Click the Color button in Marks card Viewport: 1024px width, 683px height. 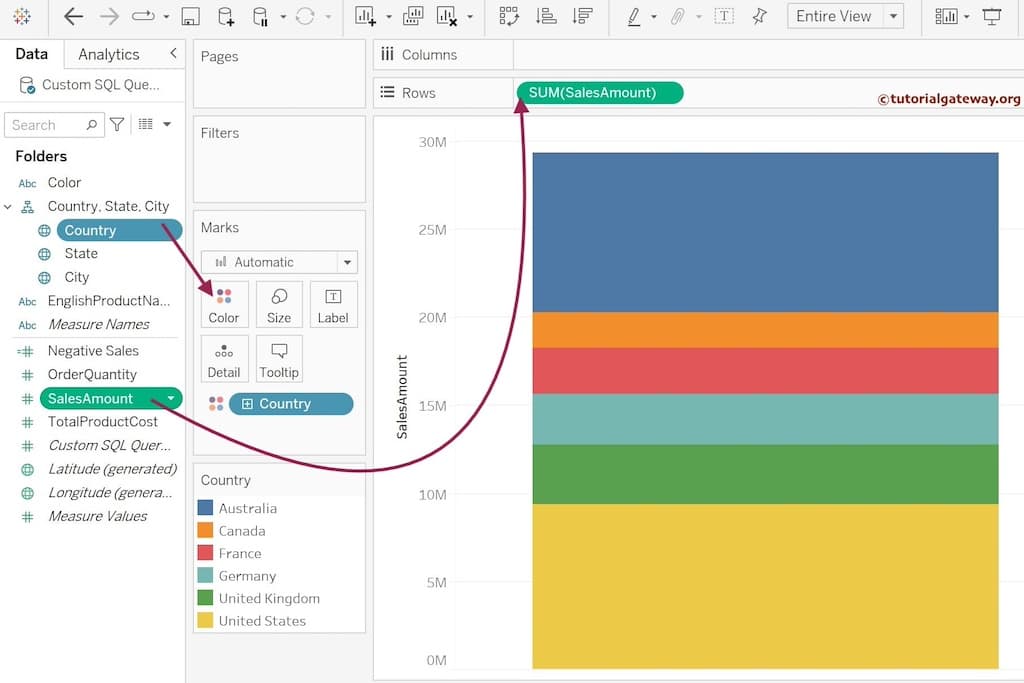(224, 305)
